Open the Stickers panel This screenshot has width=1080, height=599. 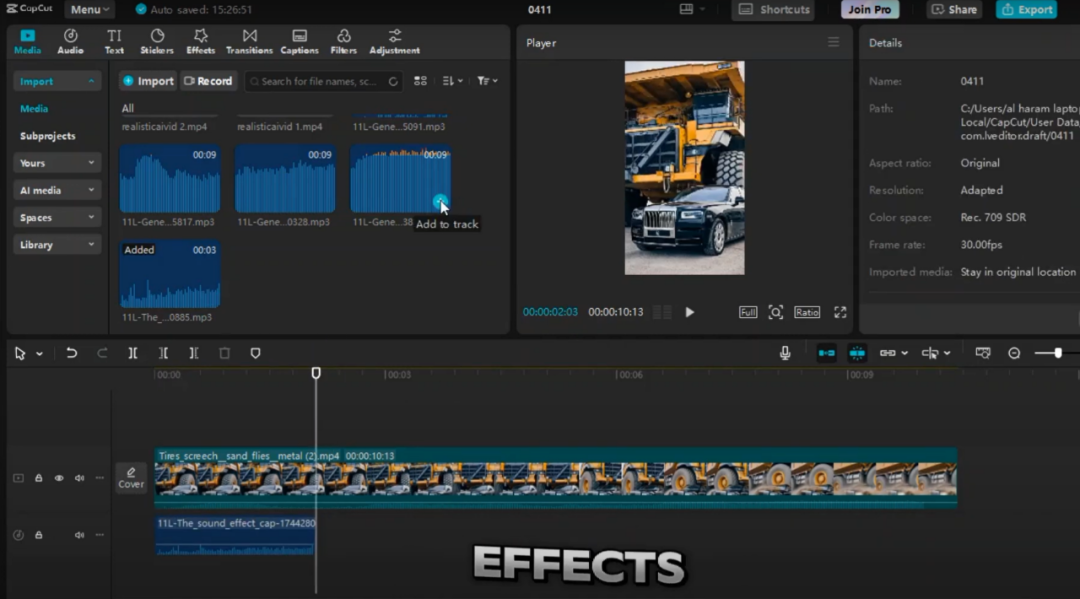[157, 41]
